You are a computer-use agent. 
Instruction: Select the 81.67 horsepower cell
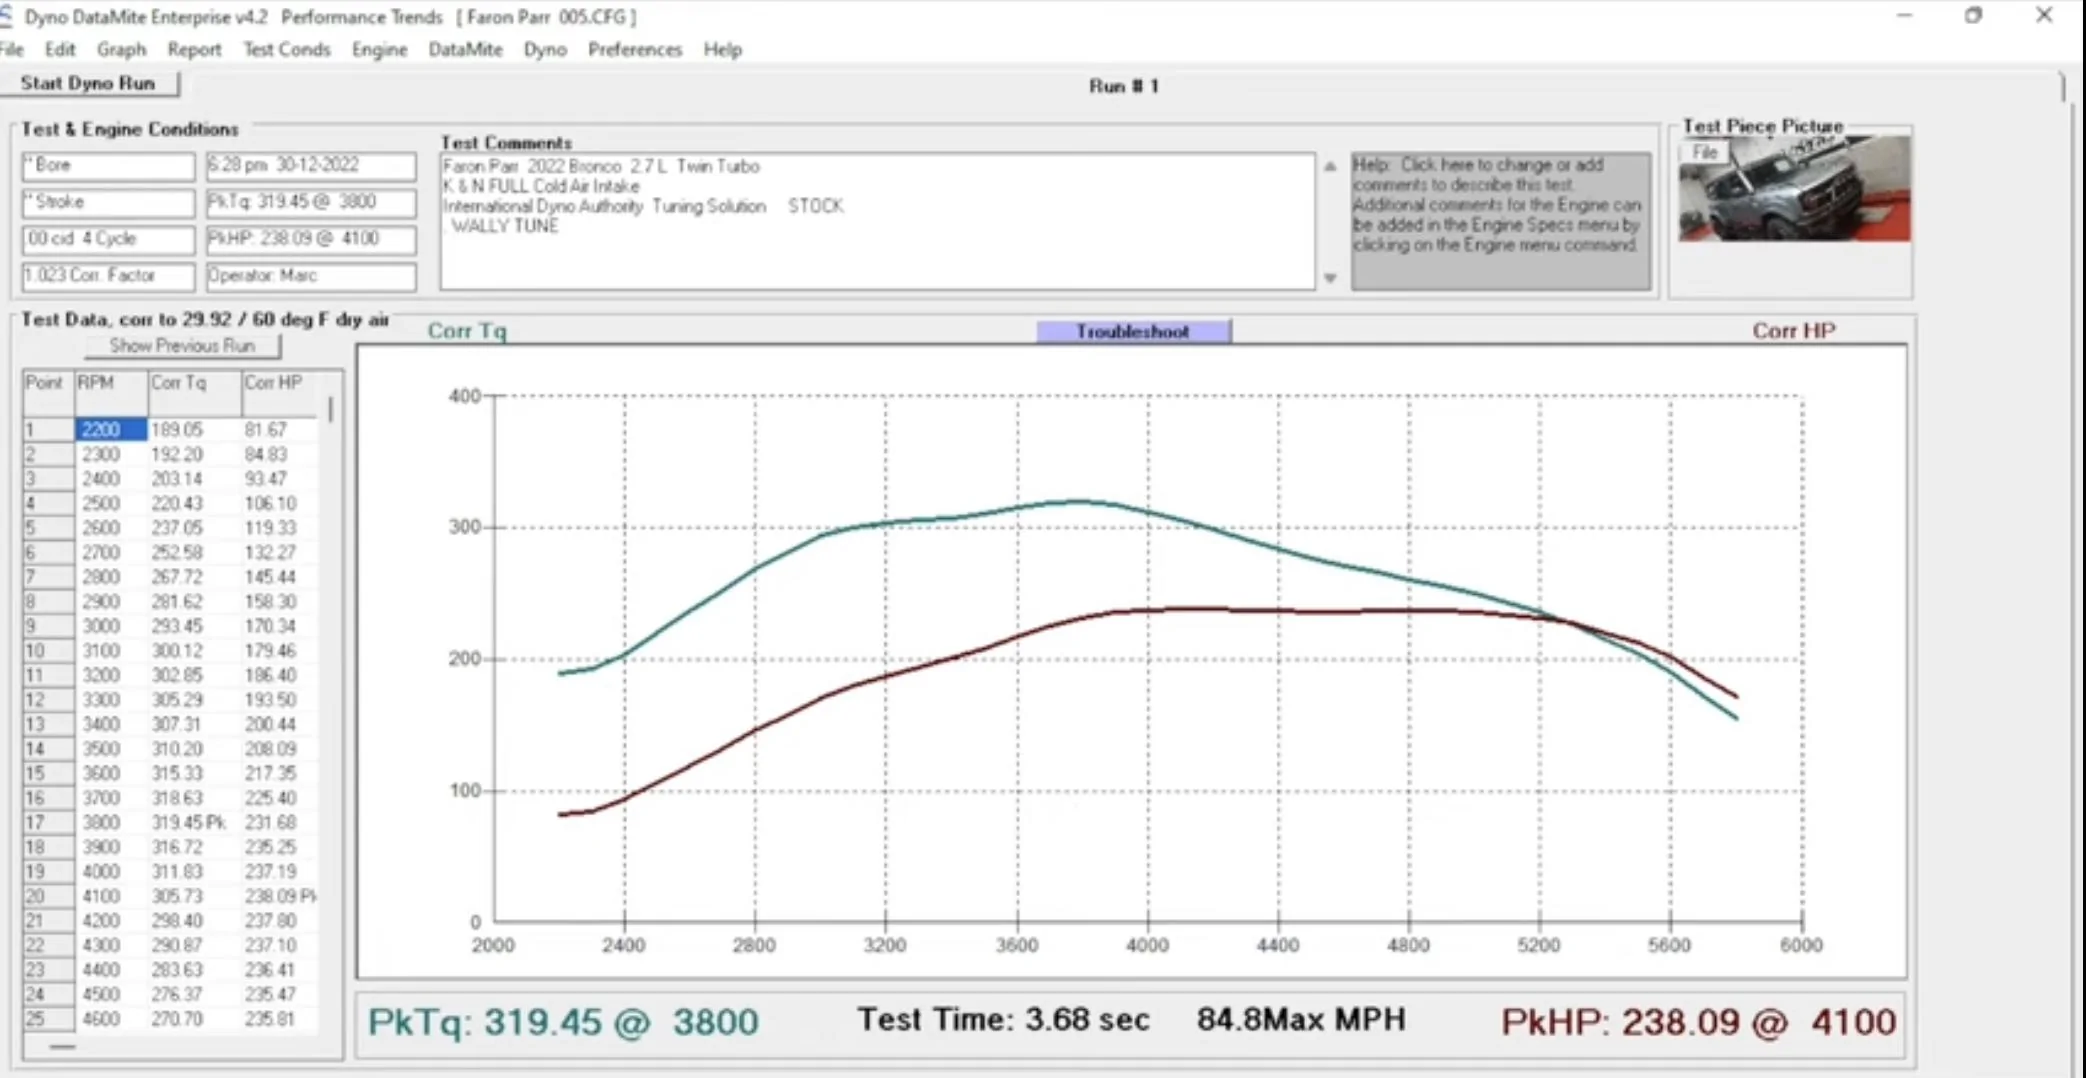(x=280, y=430)
